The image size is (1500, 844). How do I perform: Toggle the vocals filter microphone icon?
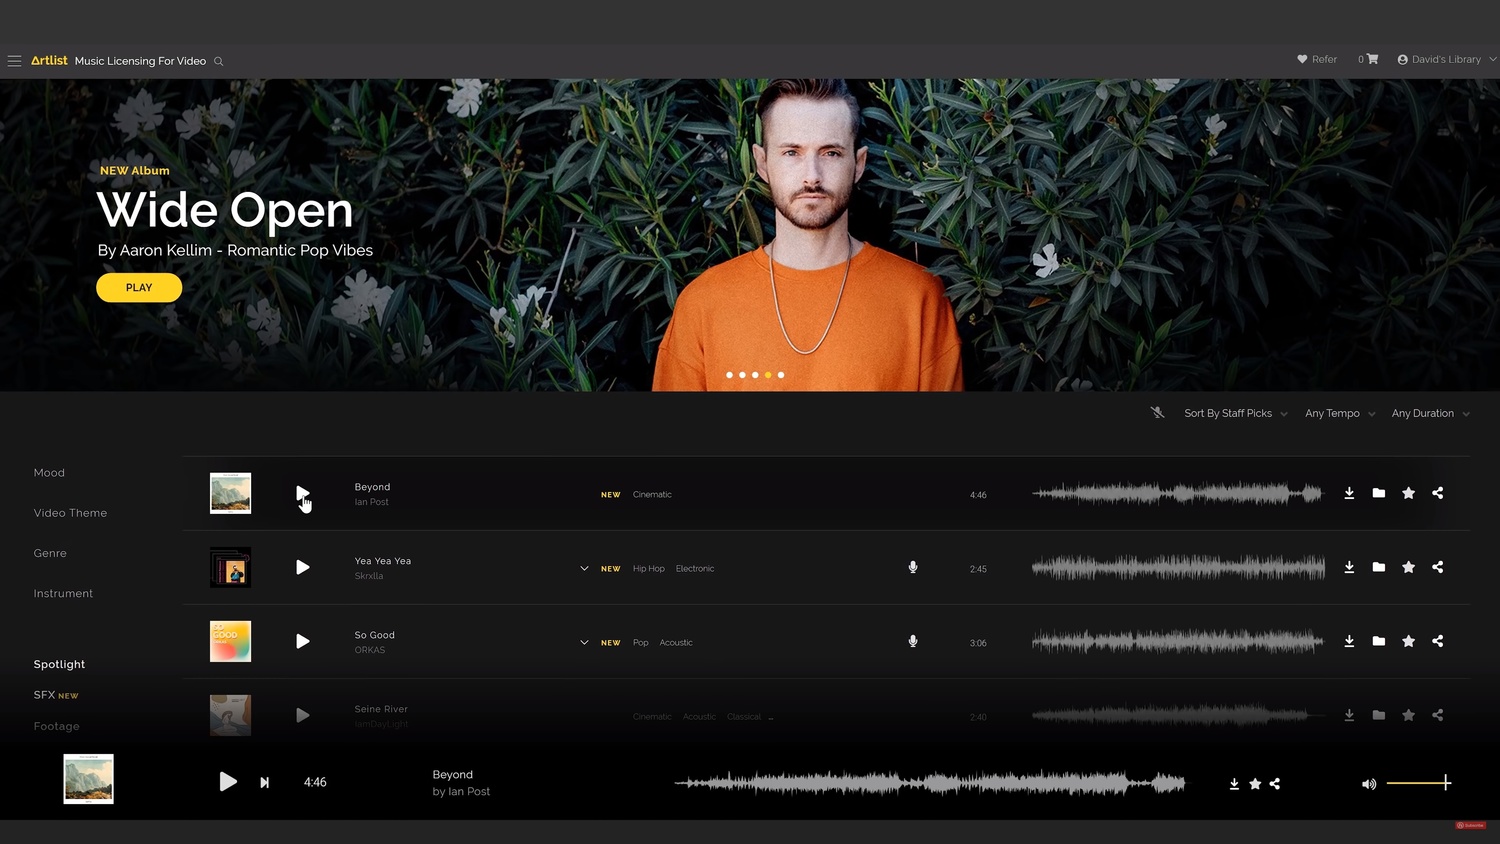click(1157, 413)
